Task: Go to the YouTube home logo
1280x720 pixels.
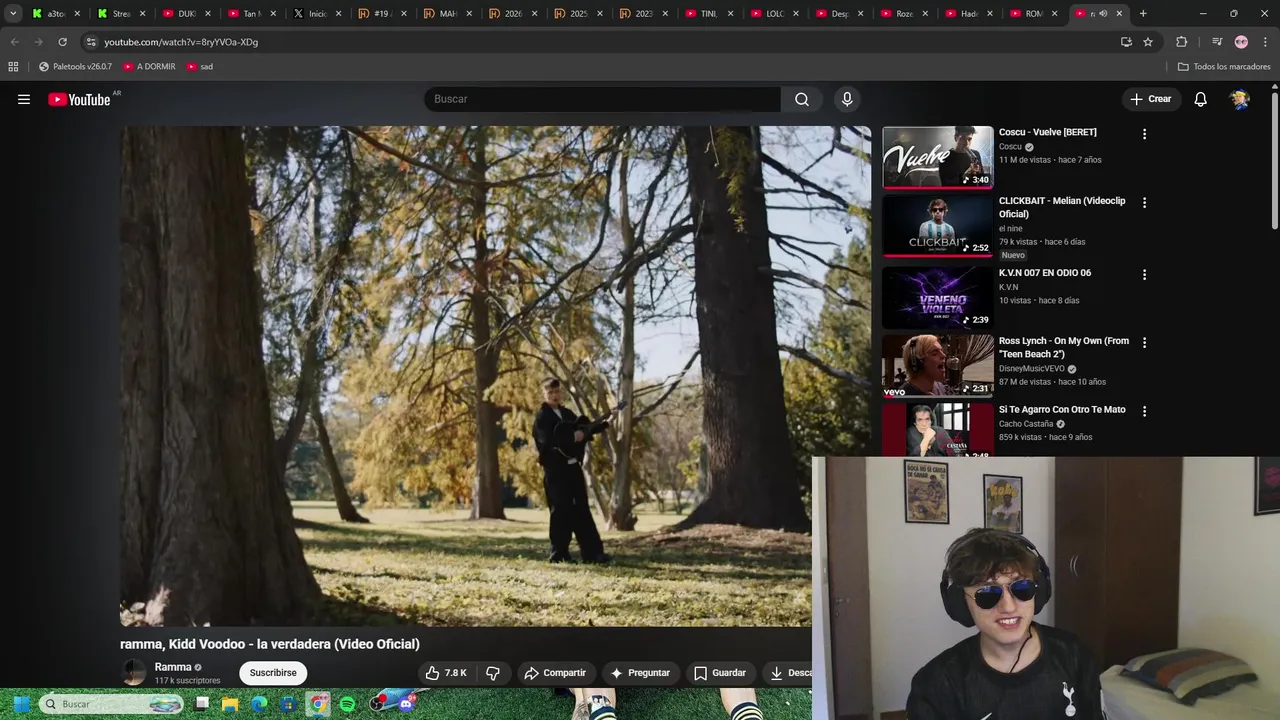Action: click(x=79, y=99)
